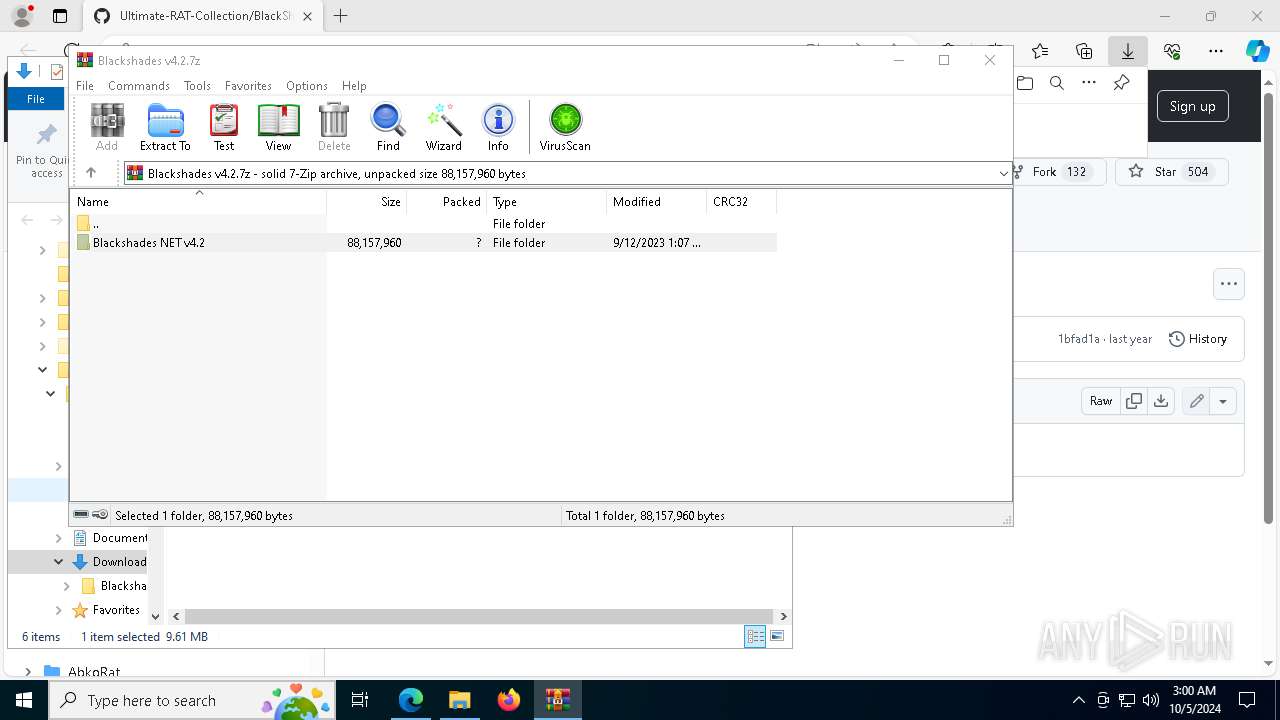1280x720 pixels.
Task: Open the File menu in WinRAR
Action: pos(85,86)
